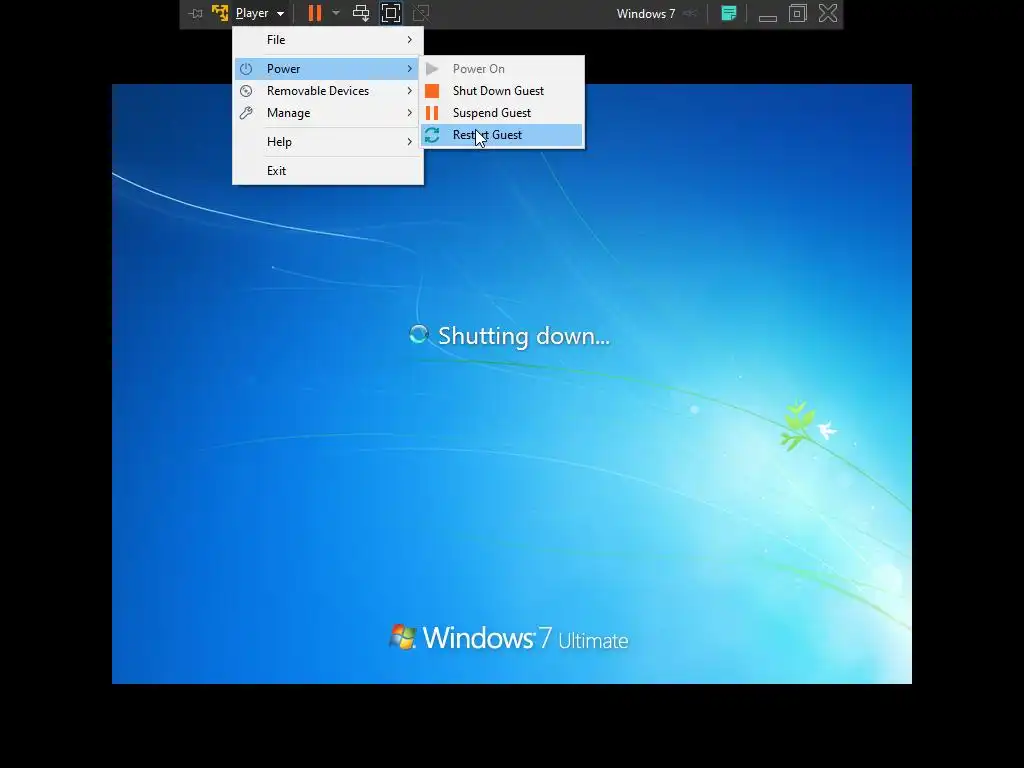
Task: Choose Exit from the Player menu
Action: [x=328, y=170]
